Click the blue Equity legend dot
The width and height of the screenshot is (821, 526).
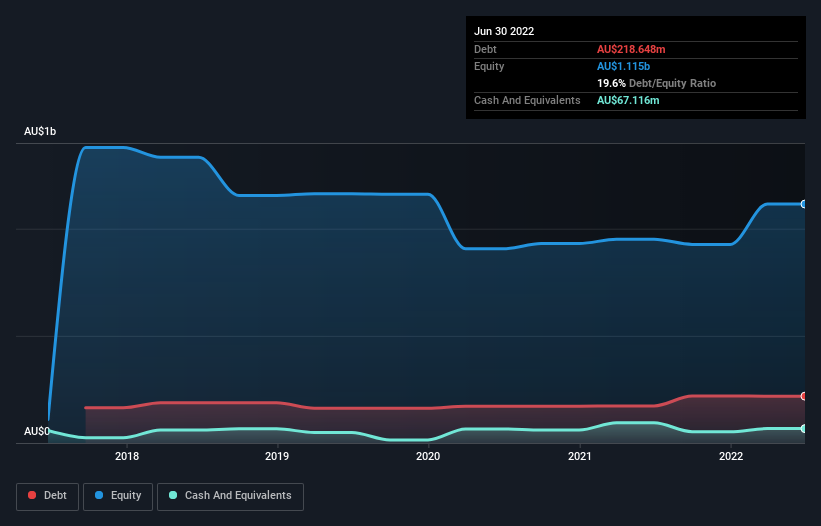point(99,495)
